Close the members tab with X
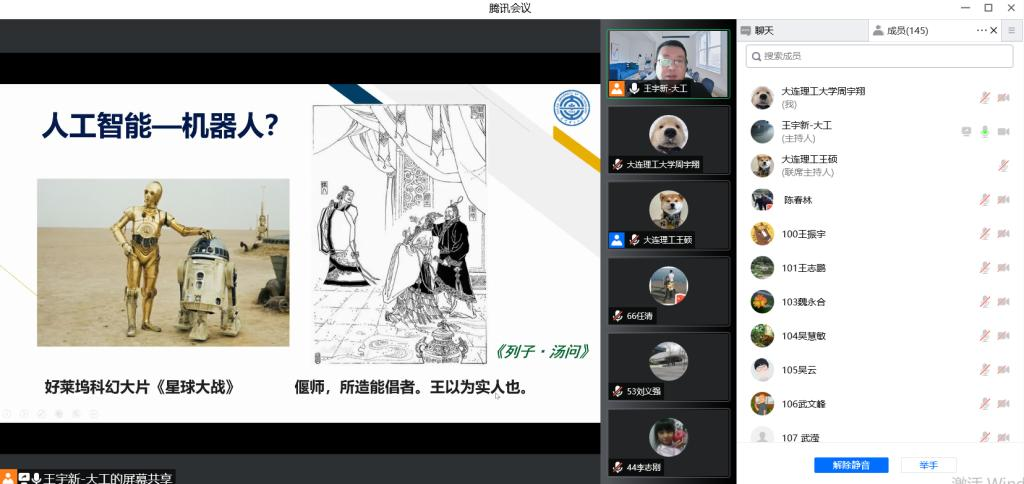 pyautogui.click(x=994, y=31)
